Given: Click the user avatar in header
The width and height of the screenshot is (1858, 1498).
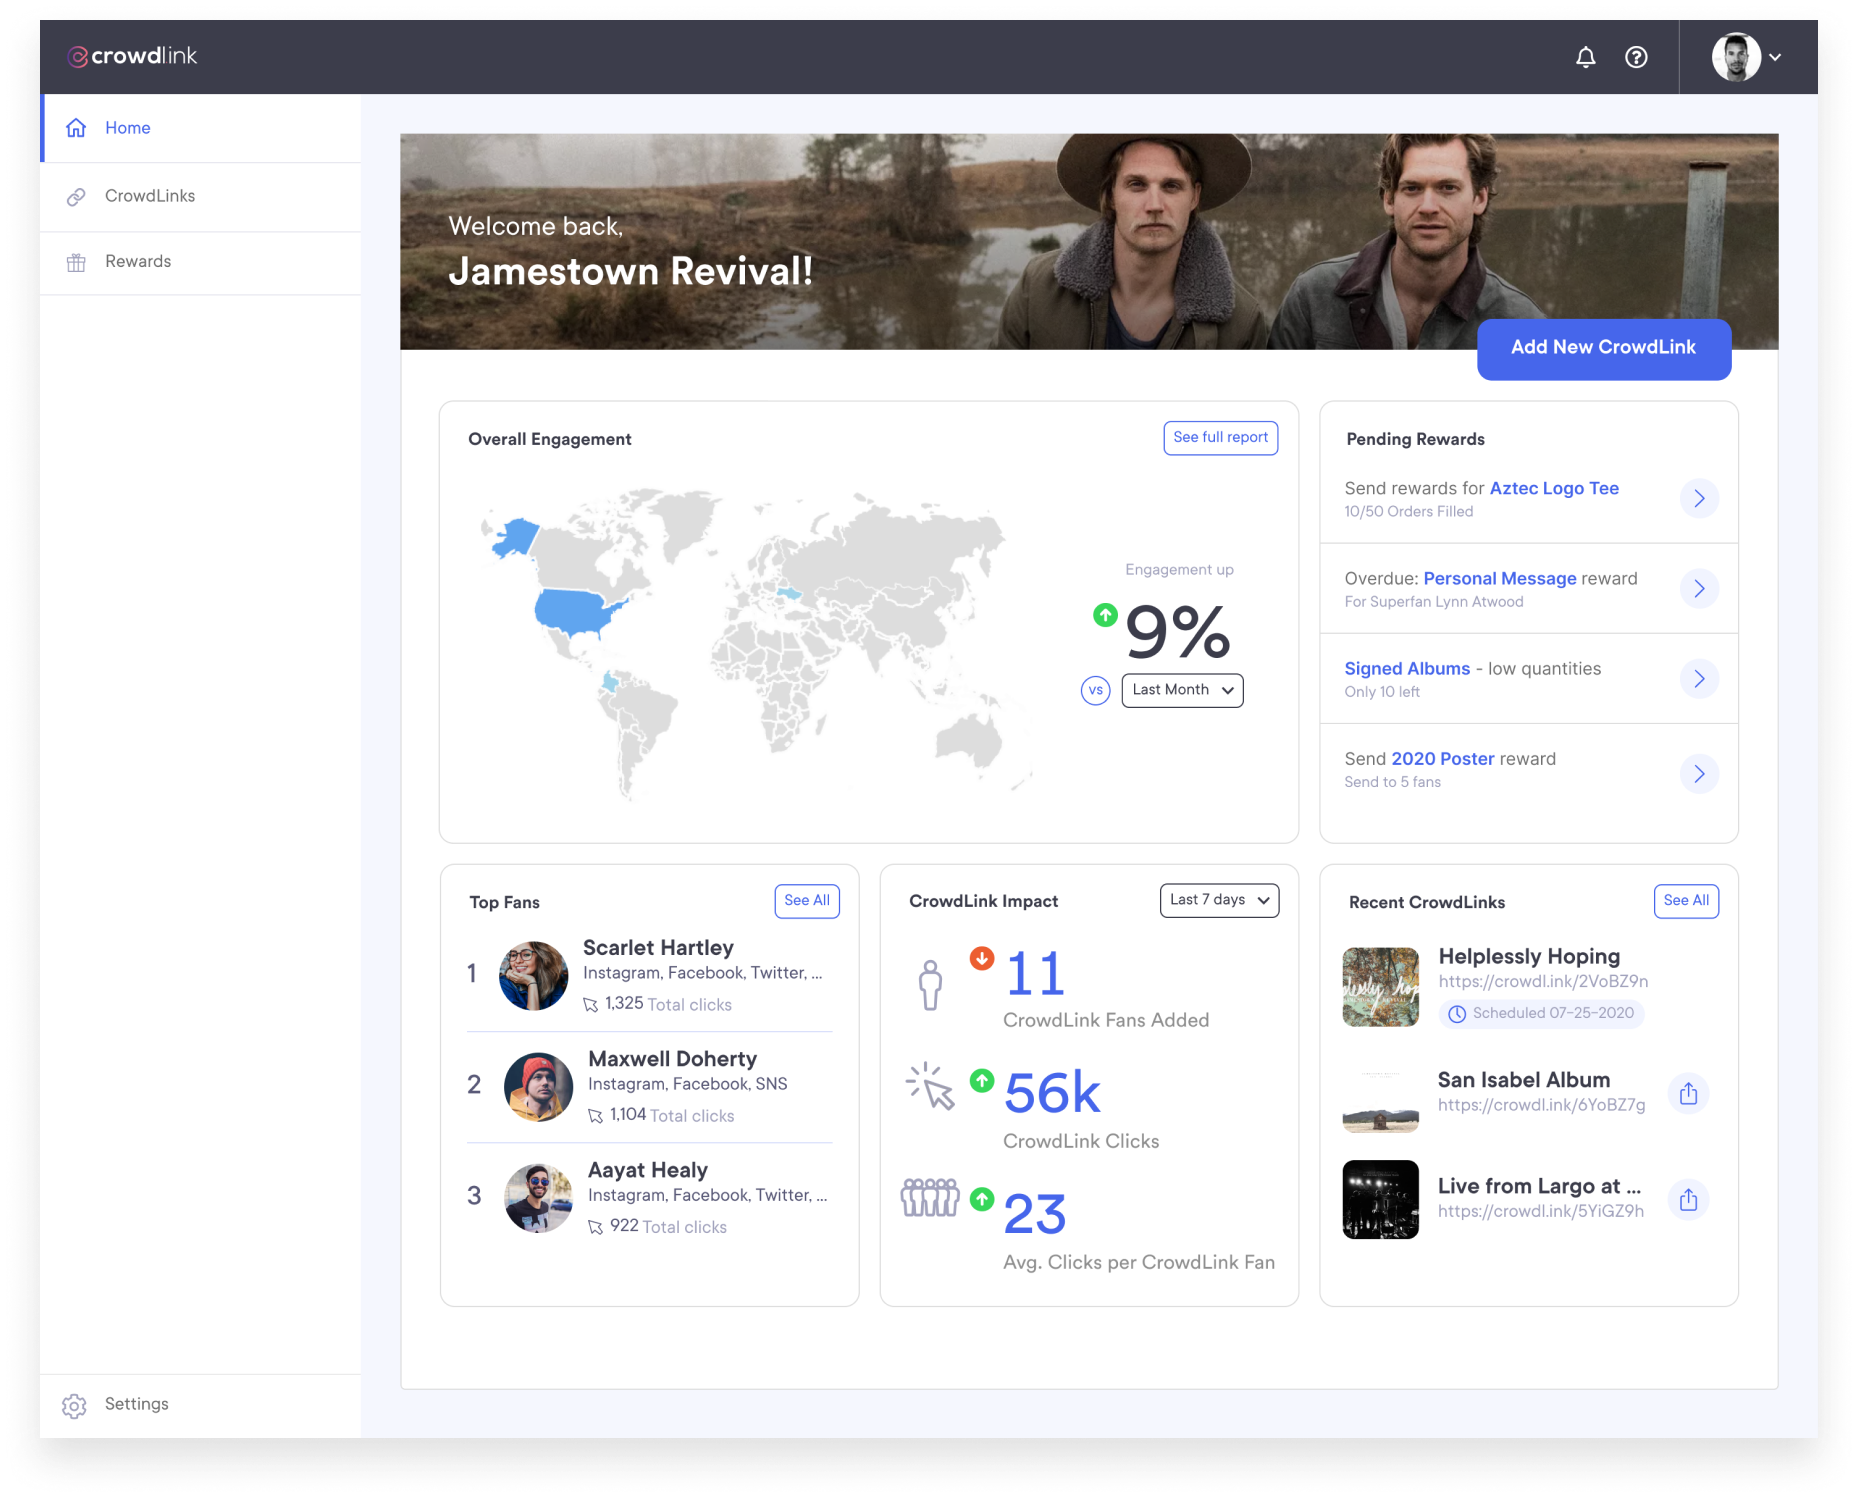Looking at the screenshot, I should (1736, 57).
